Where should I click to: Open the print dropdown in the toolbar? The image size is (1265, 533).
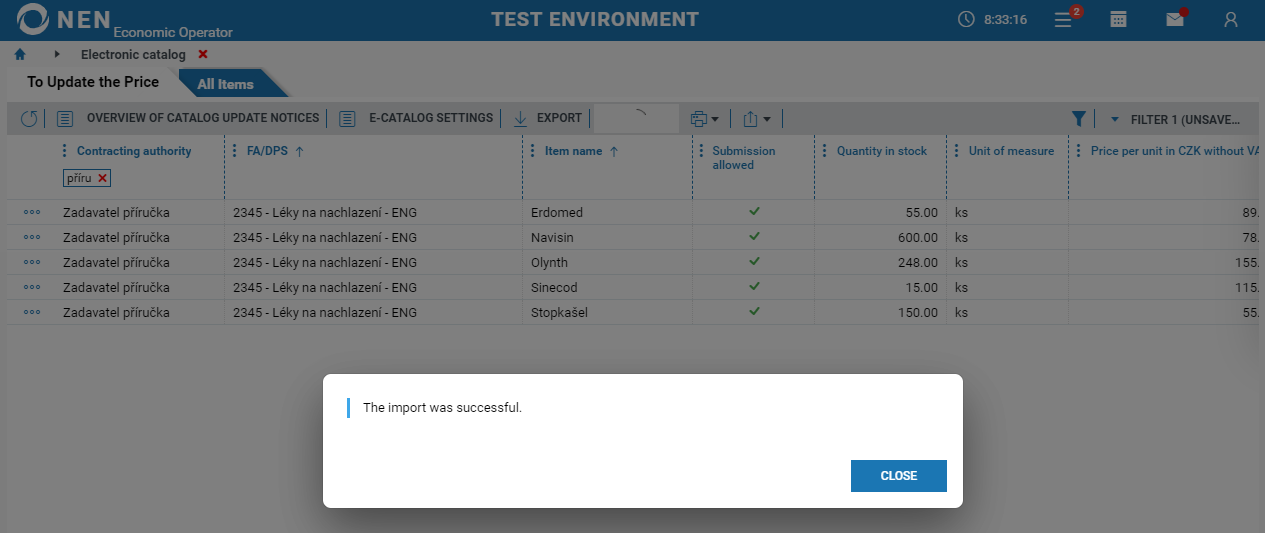pos(705,119)
